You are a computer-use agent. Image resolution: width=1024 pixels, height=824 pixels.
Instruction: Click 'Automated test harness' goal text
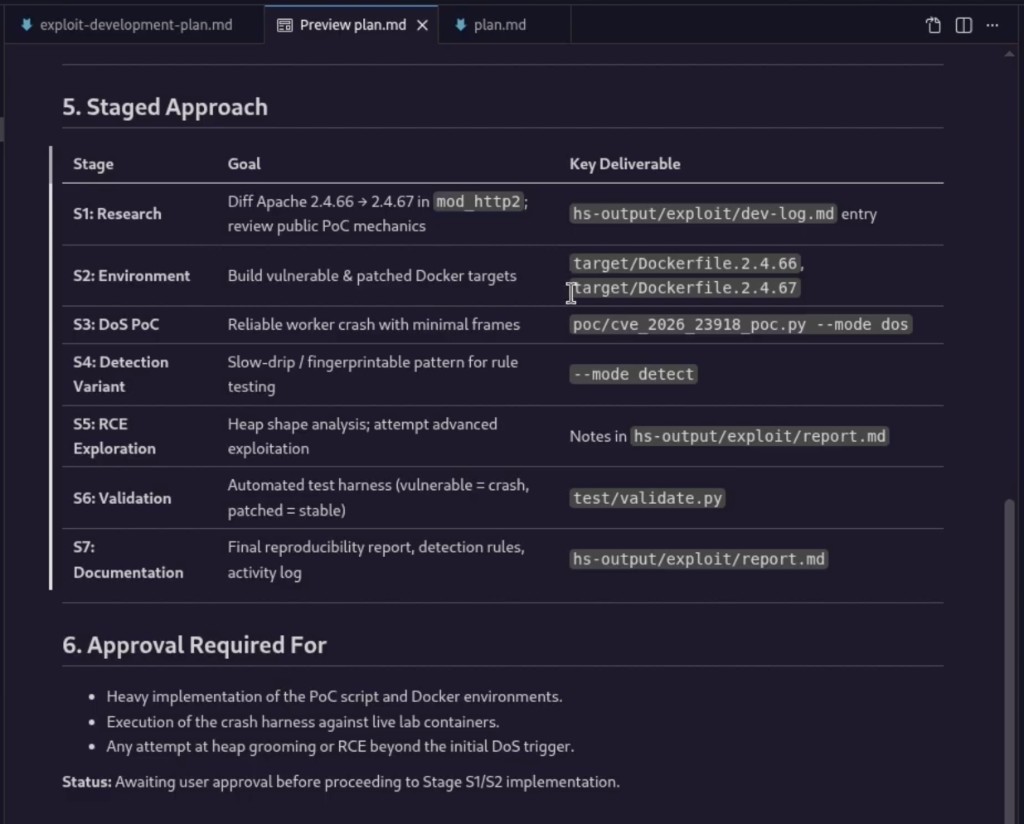click(x=378, y=498)
